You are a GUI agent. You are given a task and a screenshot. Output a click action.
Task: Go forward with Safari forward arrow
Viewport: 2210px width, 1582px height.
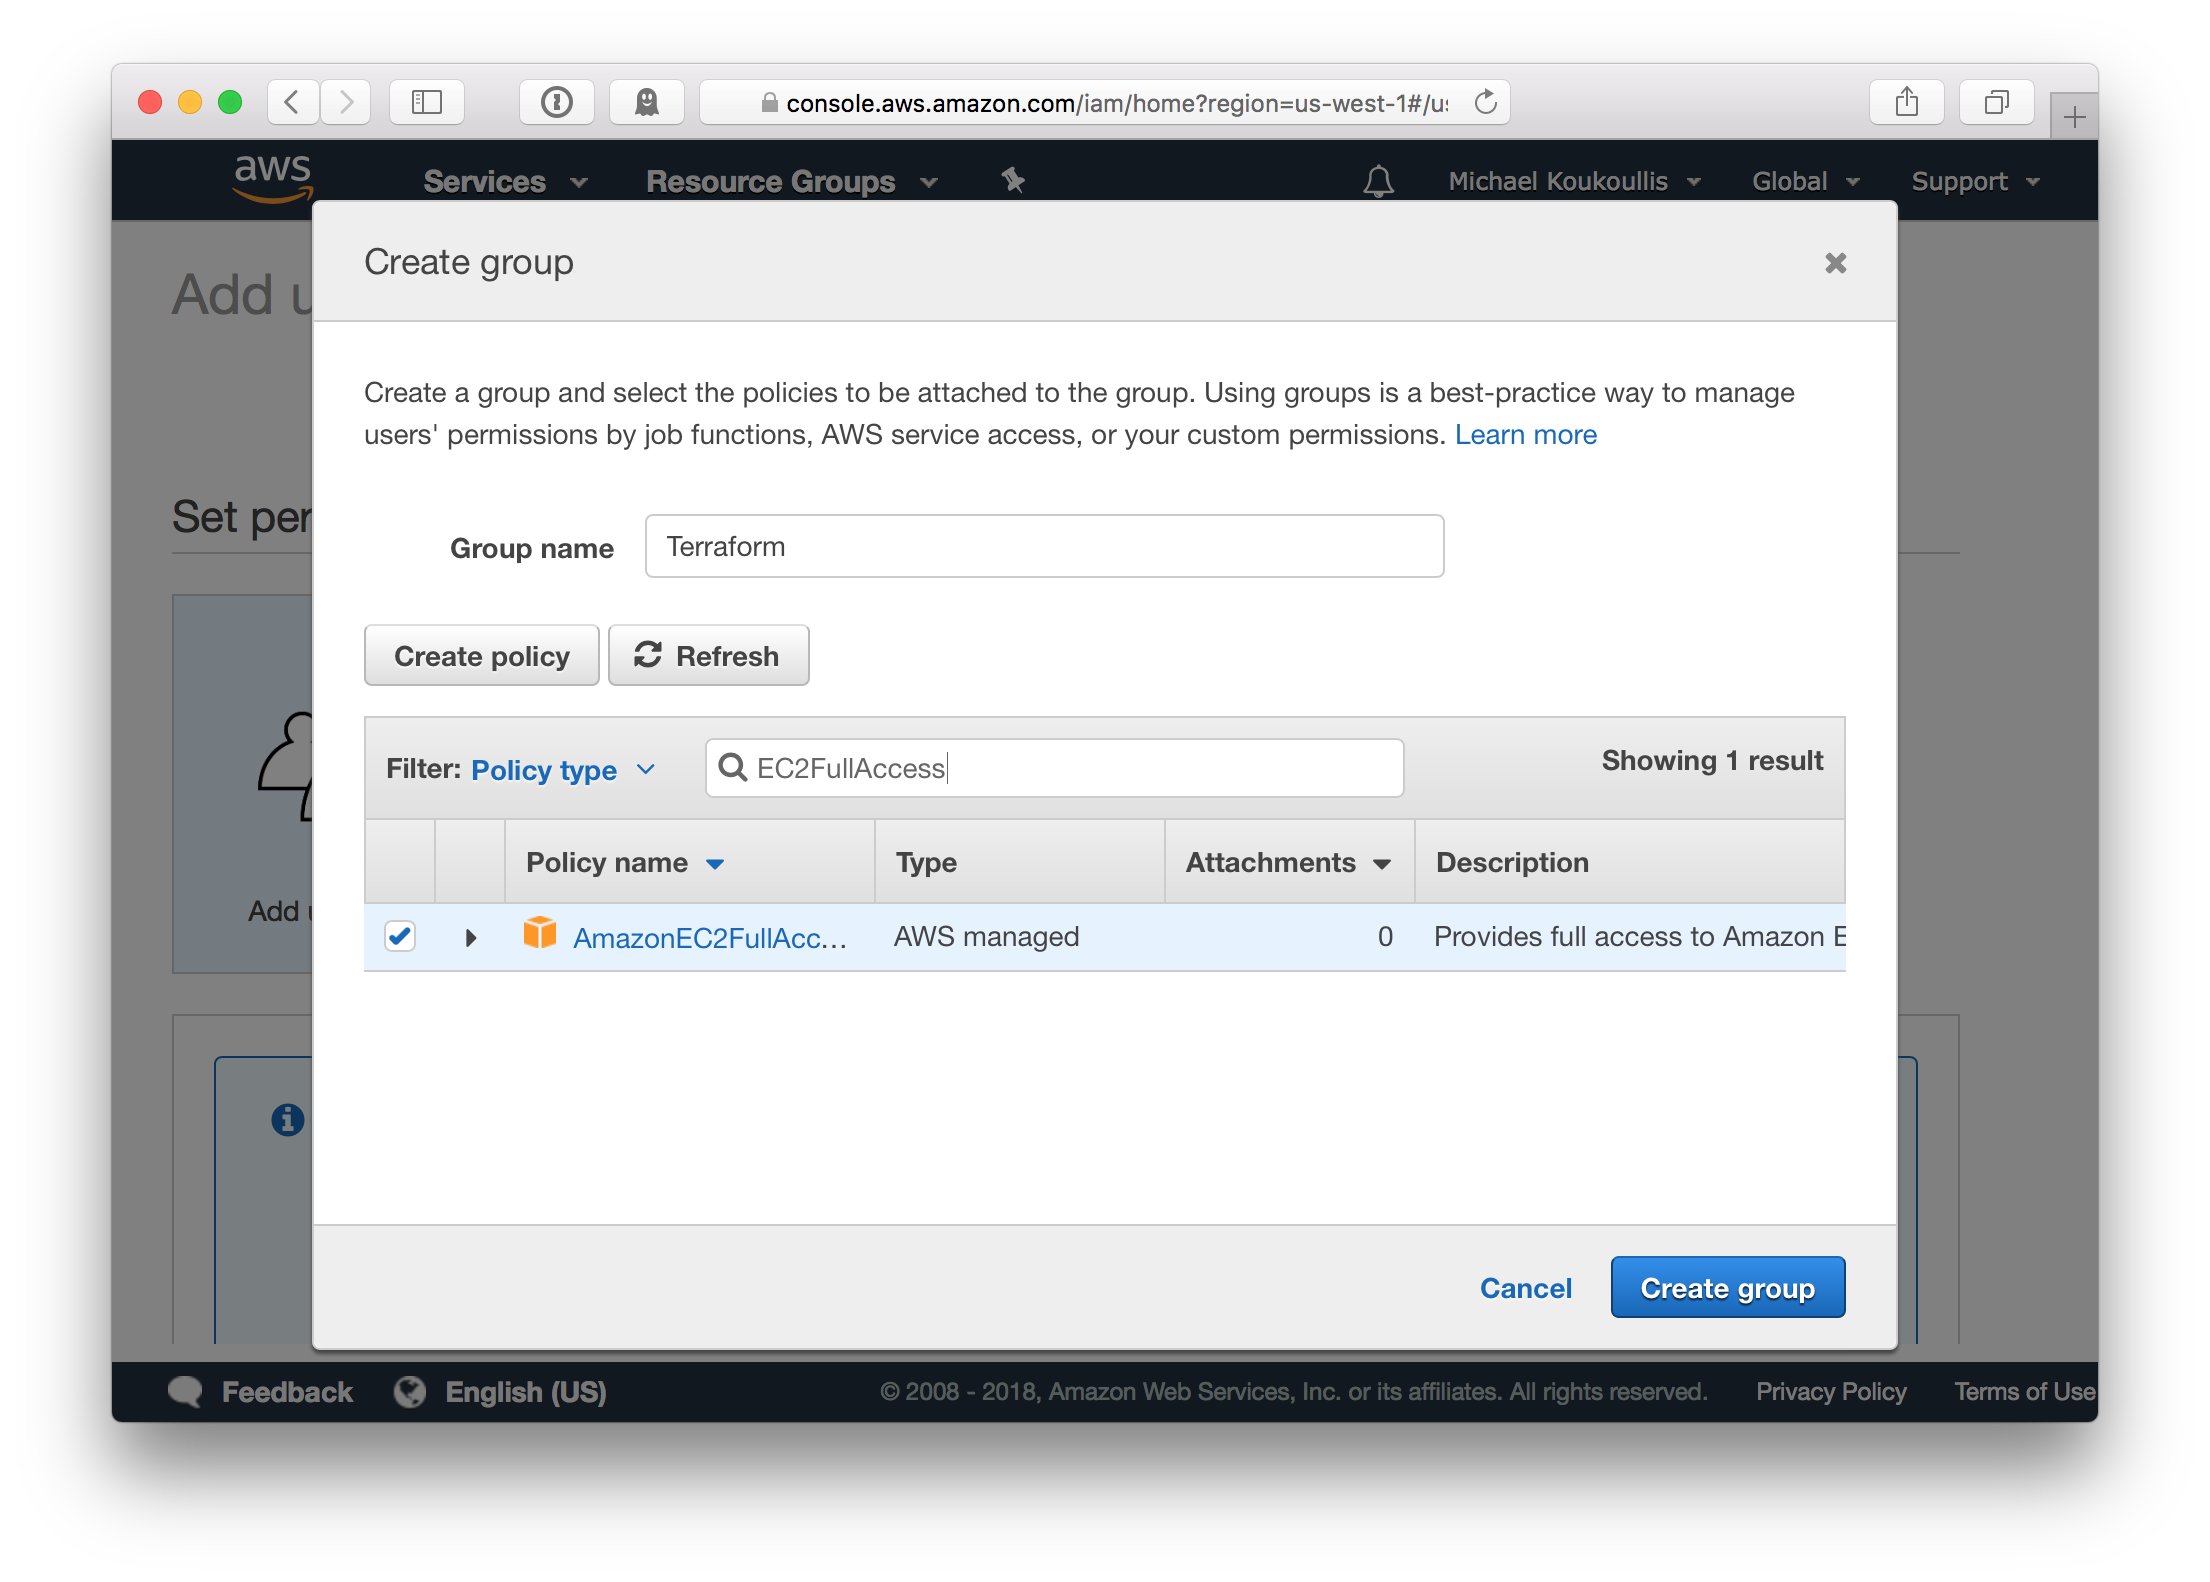[x=346, y=102]
